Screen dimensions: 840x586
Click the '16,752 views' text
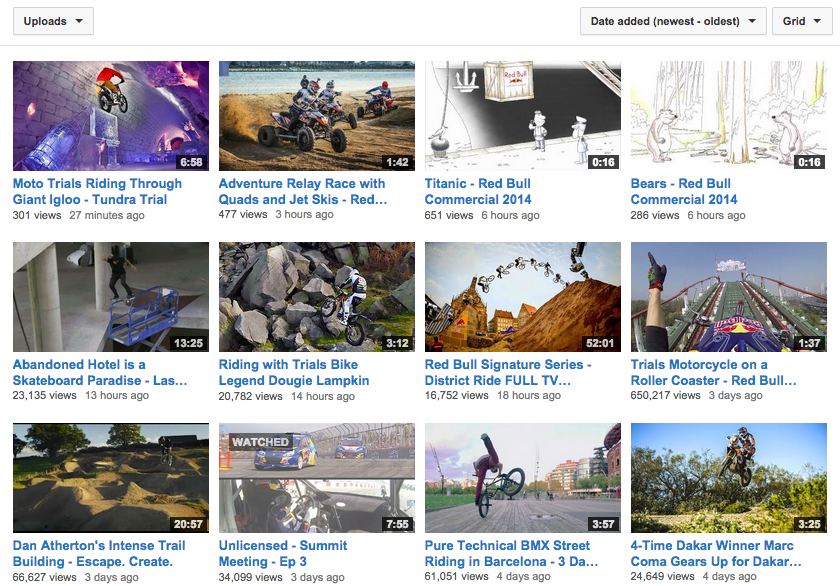coord(456,395)
